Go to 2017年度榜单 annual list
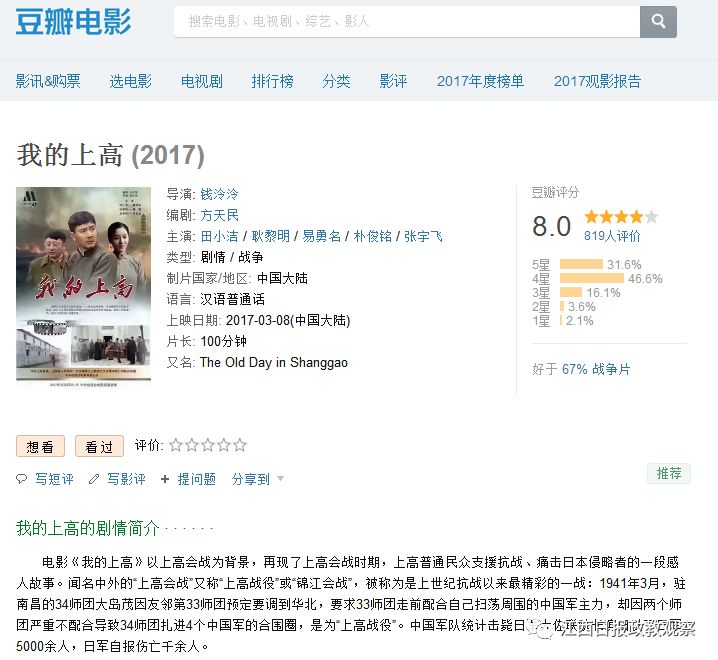Viewport: 718px width, 660px height. point(480,81)
